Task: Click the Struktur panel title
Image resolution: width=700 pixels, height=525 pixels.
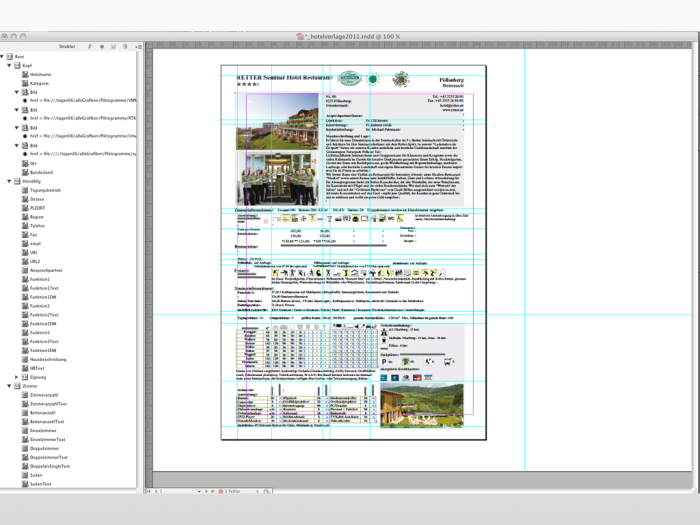Action: [67, 46]
